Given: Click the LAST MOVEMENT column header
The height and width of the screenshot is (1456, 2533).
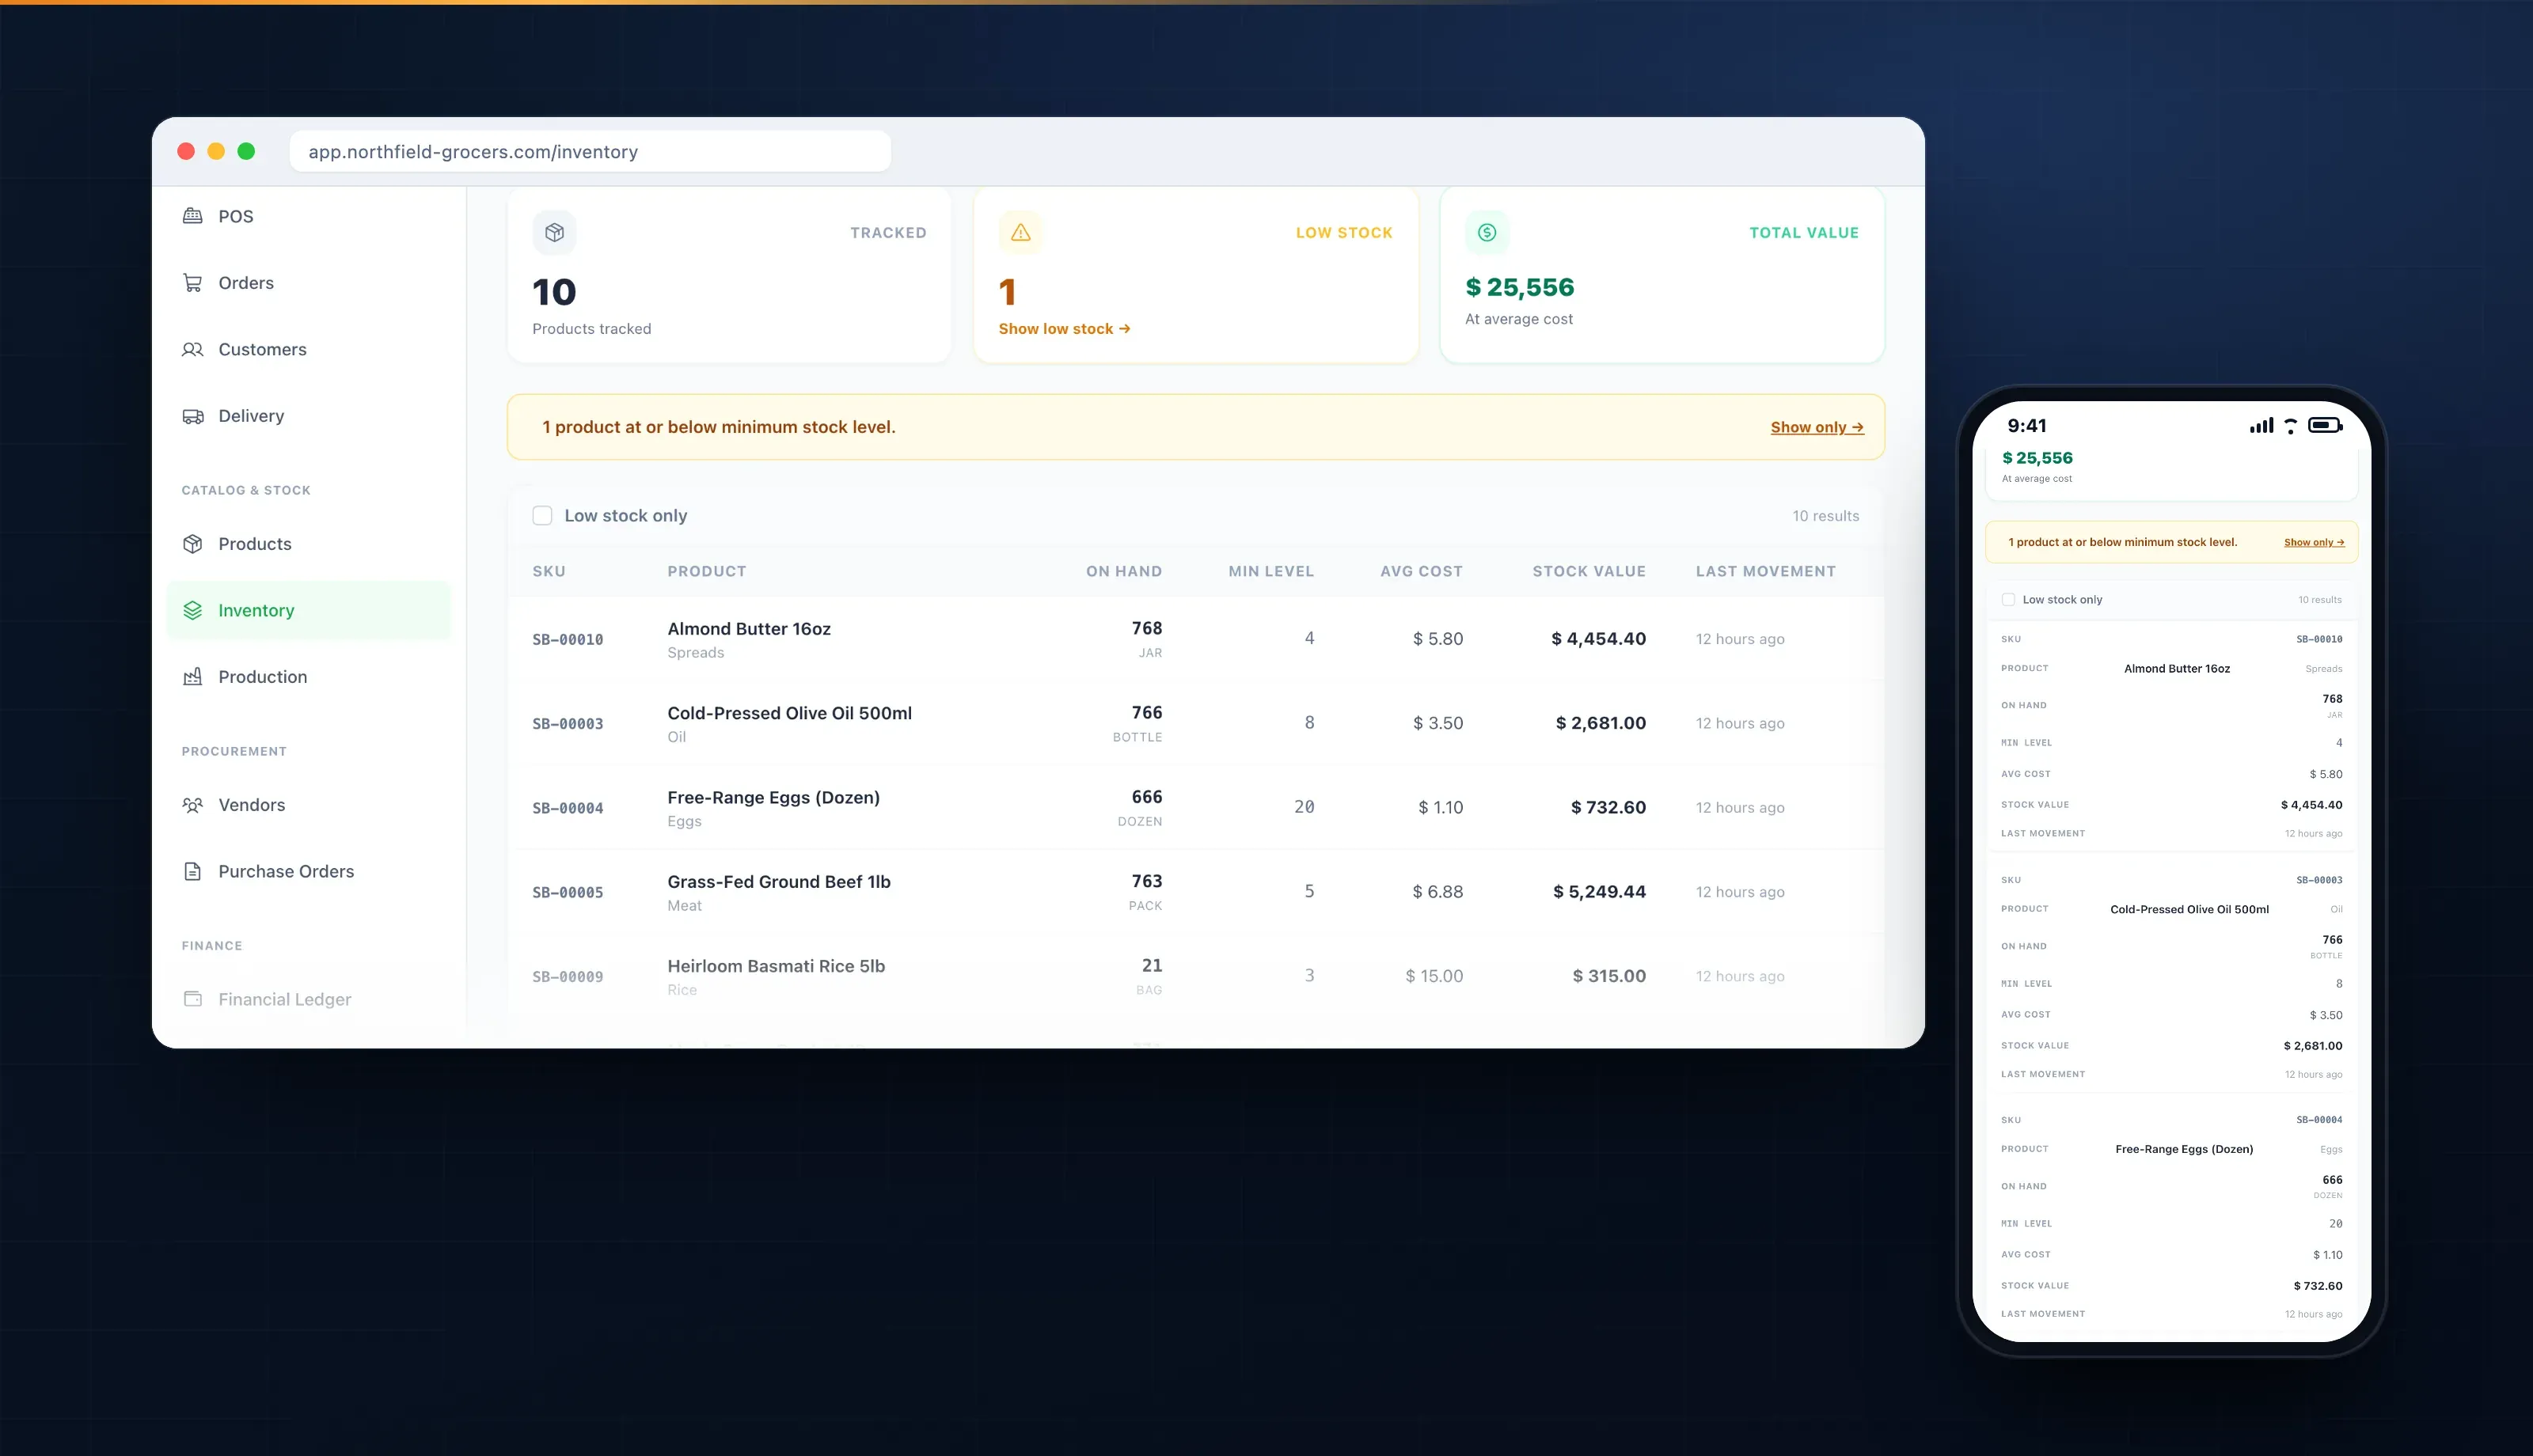Looking at the screenshot, I should coord(1766,571).
